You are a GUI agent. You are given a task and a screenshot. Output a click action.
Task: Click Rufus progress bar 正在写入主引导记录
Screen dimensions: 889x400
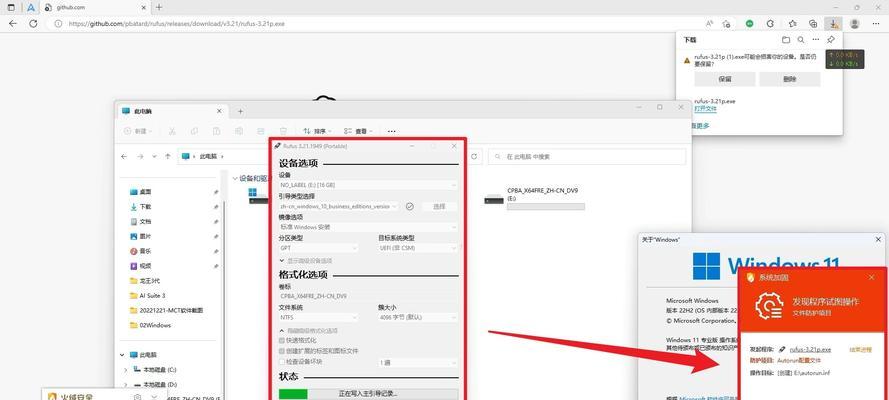point(369,394)
